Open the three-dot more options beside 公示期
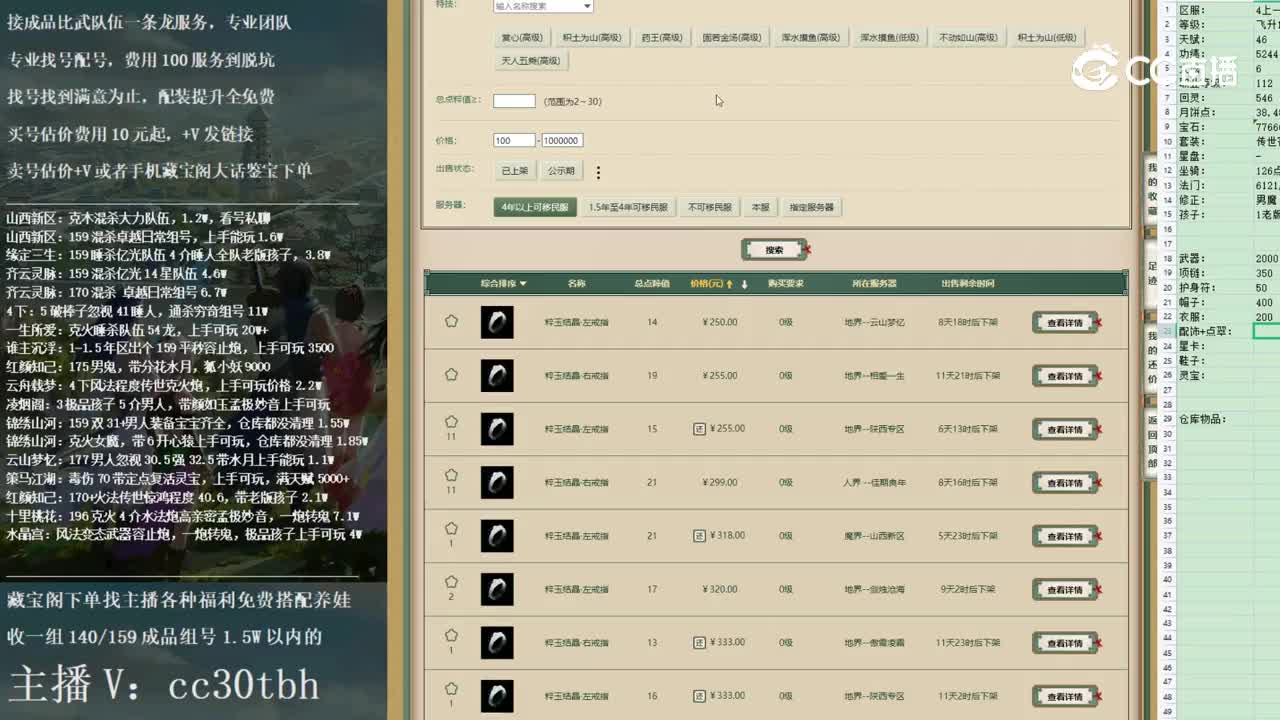This screenshot has width=1280, height=720. [x=597, y=172]
